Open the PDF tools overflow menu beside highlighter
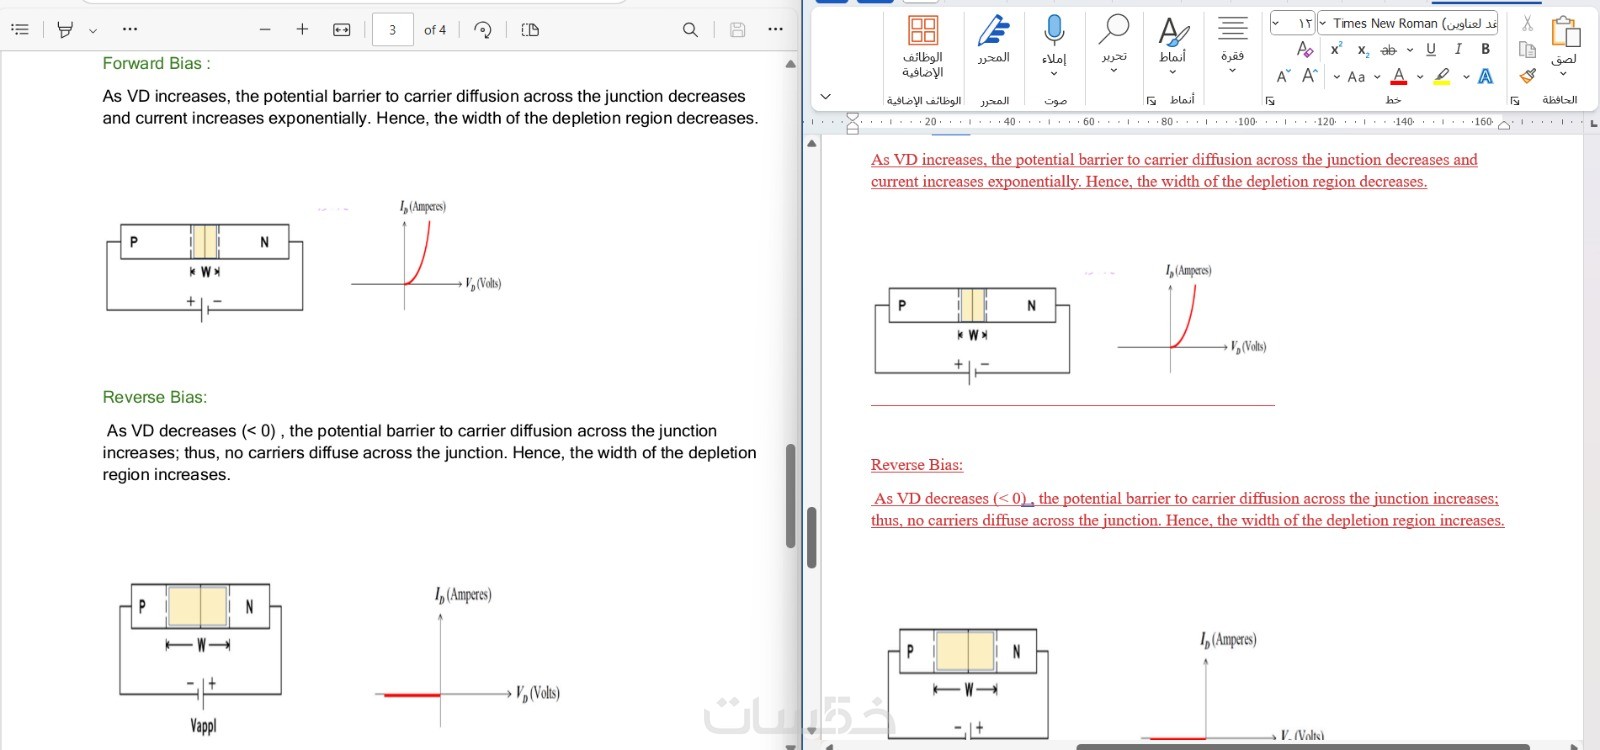Viewport: 1600px width, 750px height. [x=130, y=30]
